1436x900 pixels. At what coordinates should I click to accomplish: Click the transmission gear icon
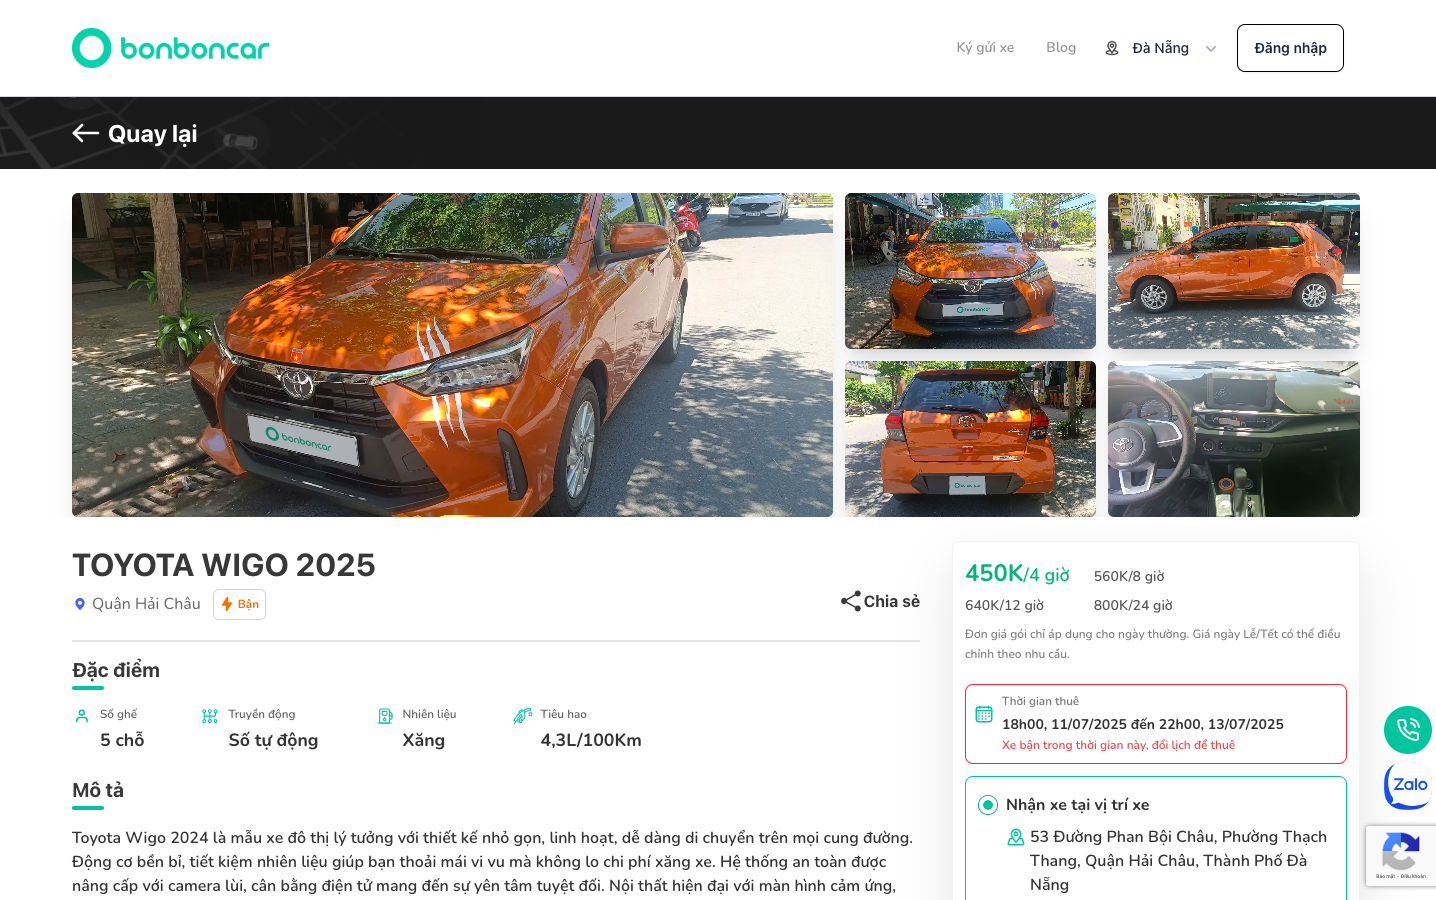210,716
